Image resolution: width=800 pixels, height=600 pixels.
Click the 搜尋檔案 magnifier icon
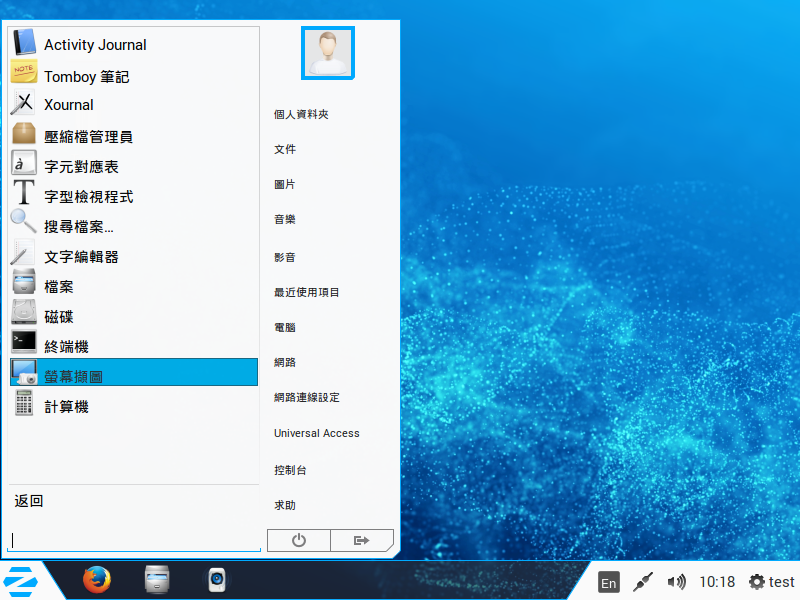click(x=23, y=222)
